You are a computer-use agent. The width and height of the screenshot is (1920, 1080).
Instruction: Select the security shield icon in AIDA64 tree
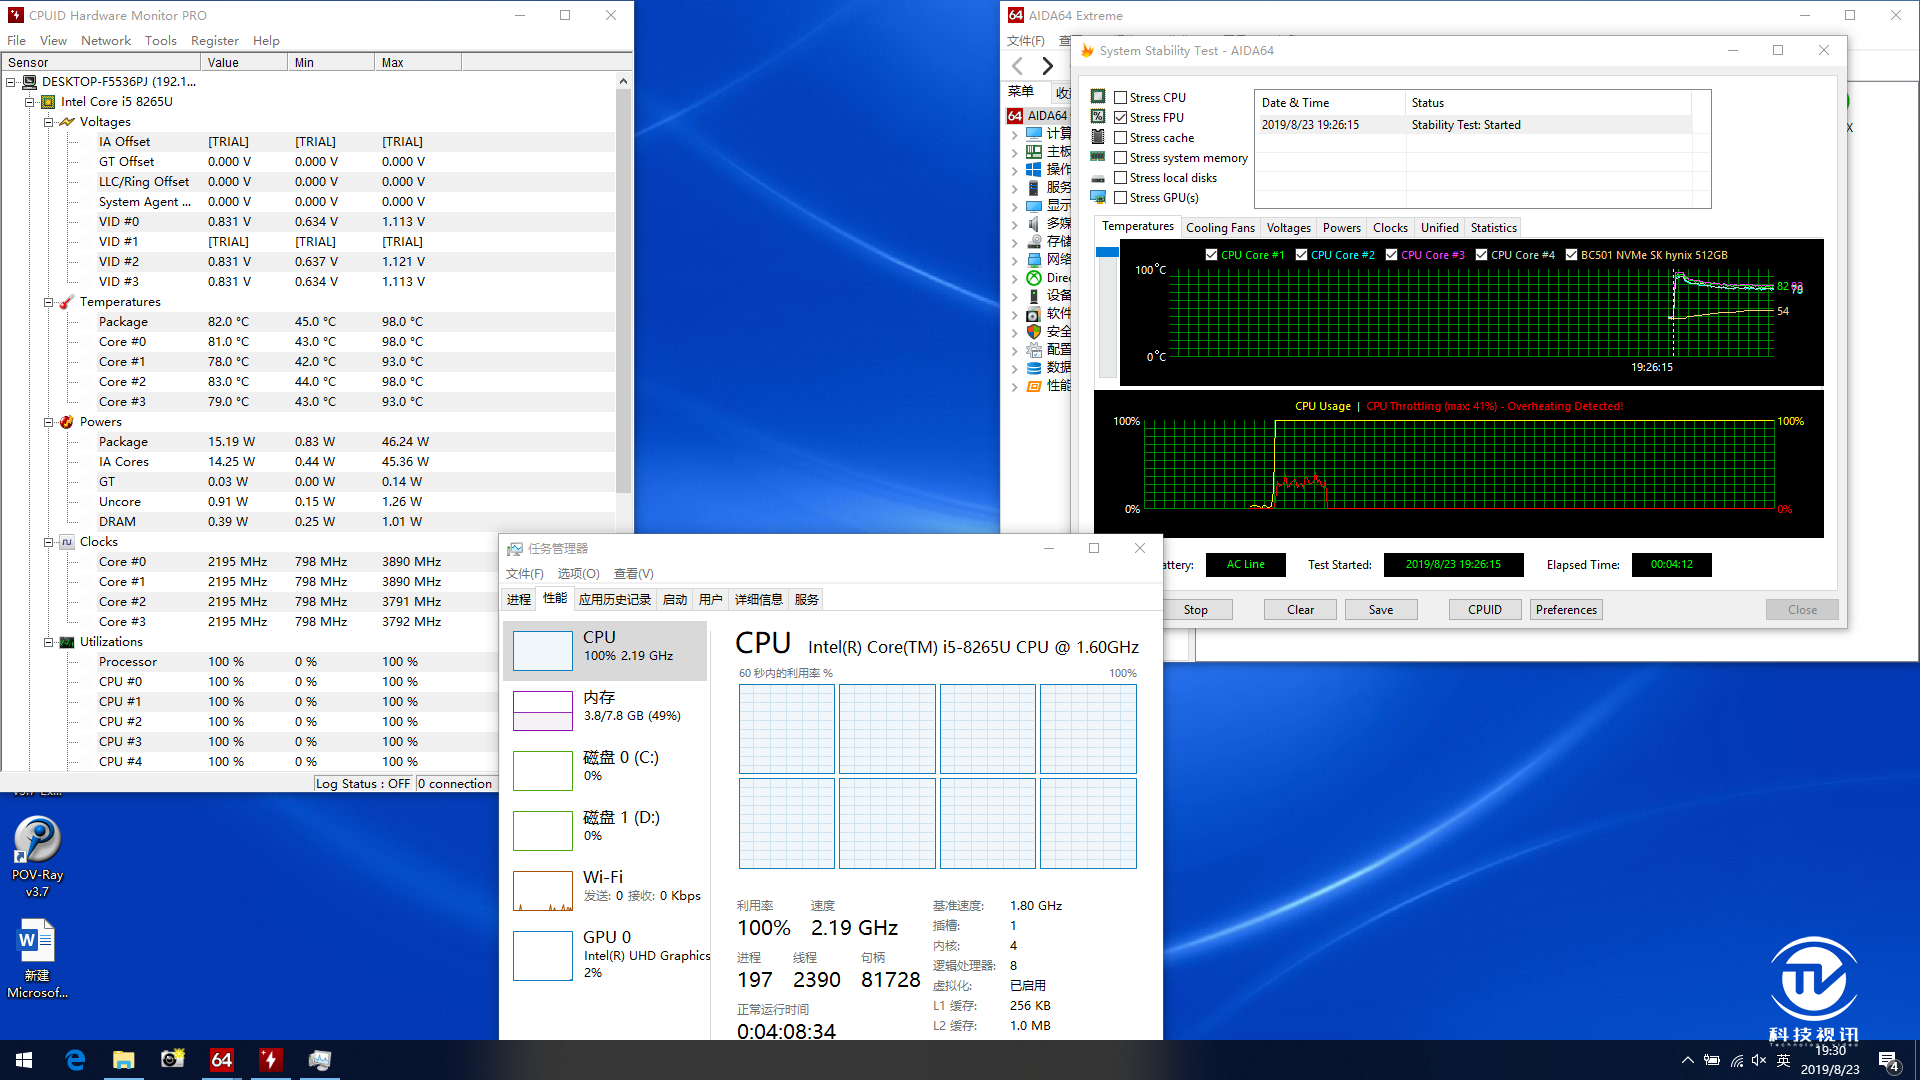(x=1034, y=332)
